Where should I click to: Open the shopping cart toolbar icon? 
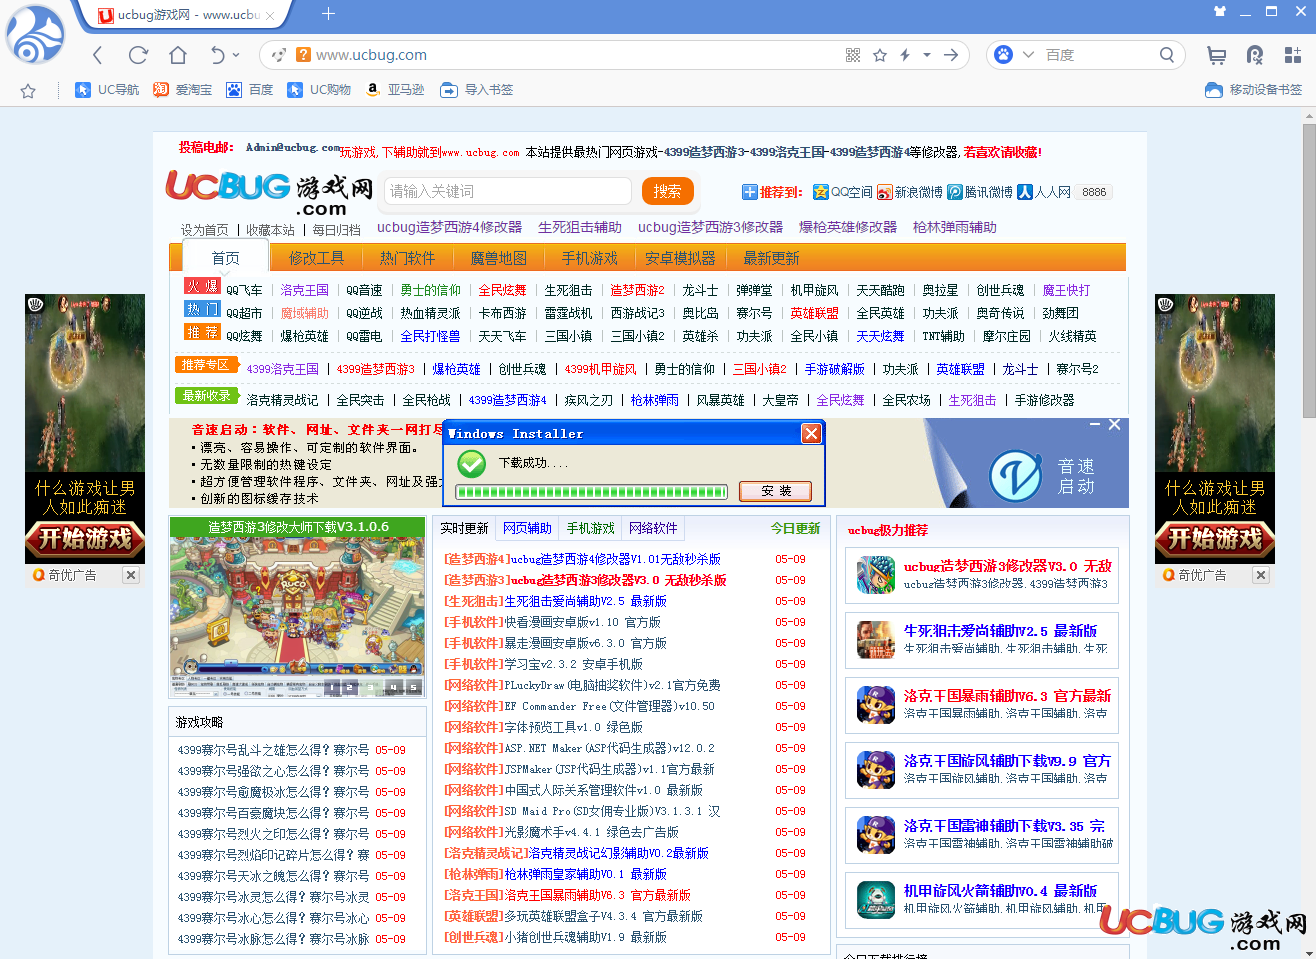pyautogui.click(x=1216, y=56)
